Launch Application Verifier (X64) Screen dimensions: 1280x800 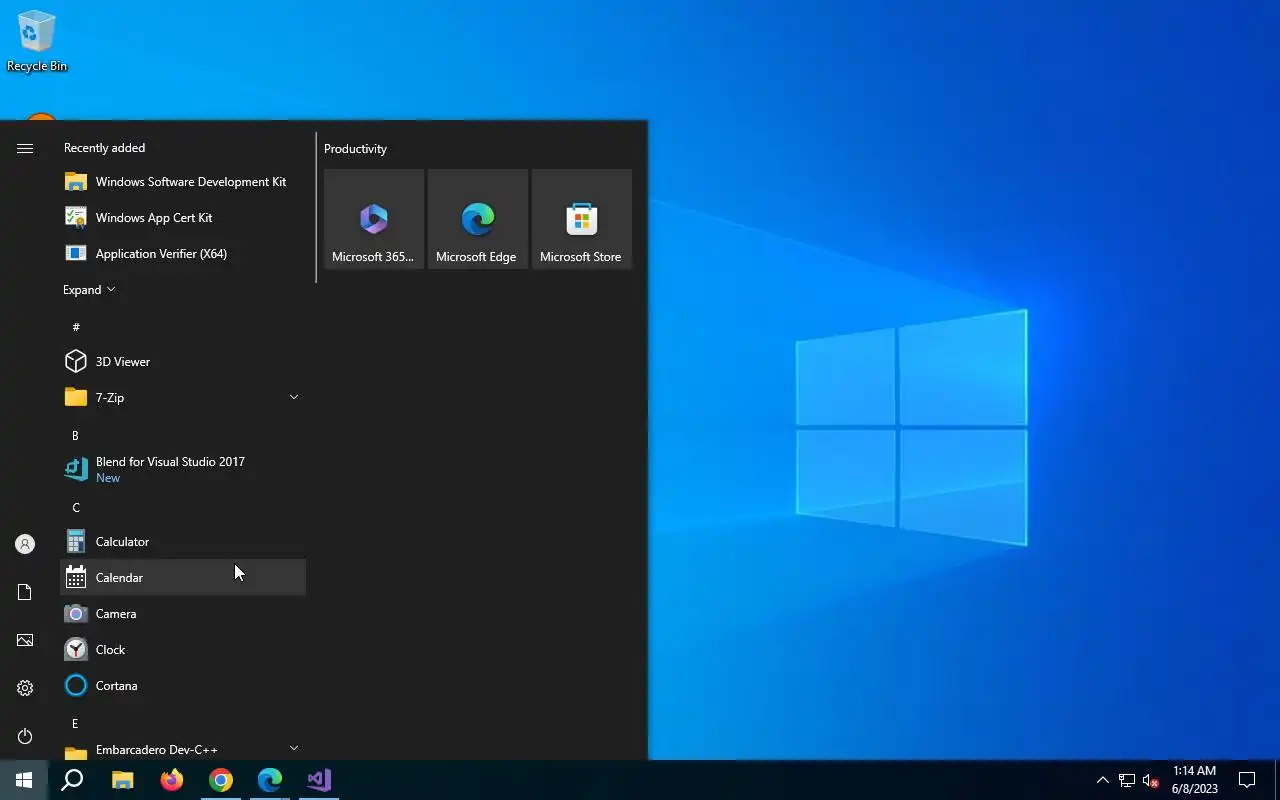pyautogui.click(x=183, y=253)
